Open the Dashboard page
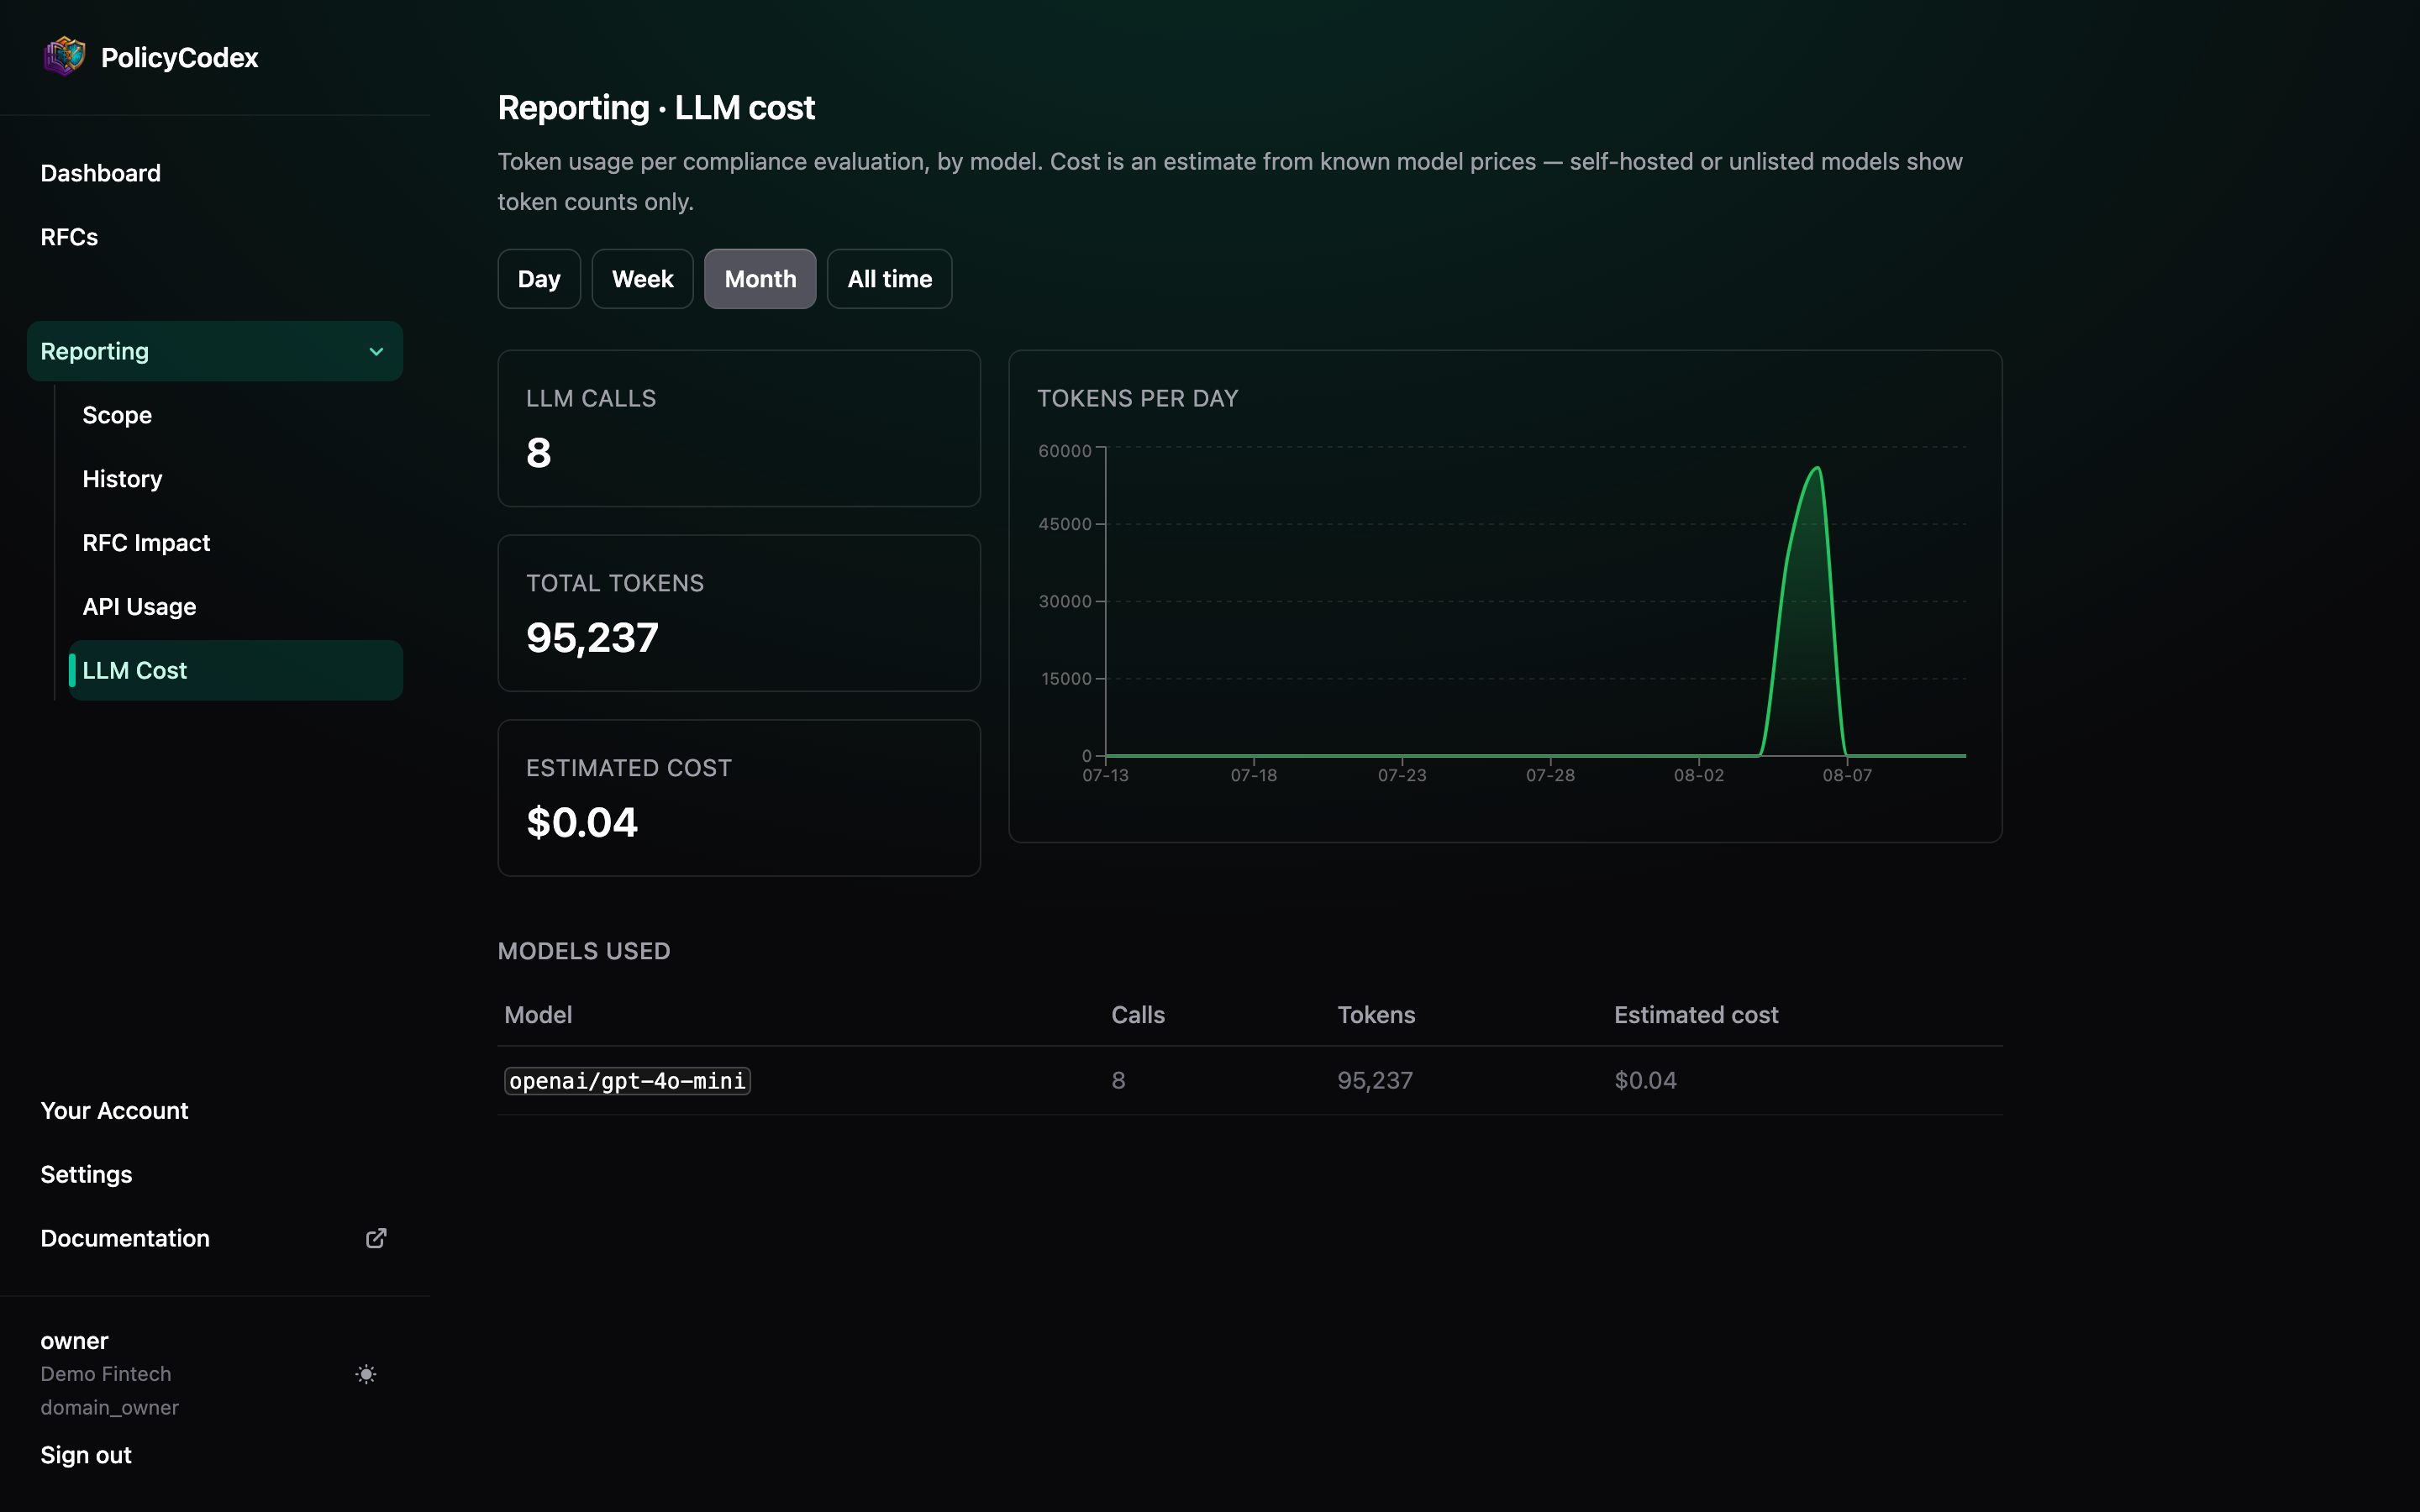 tap(100, 173)
